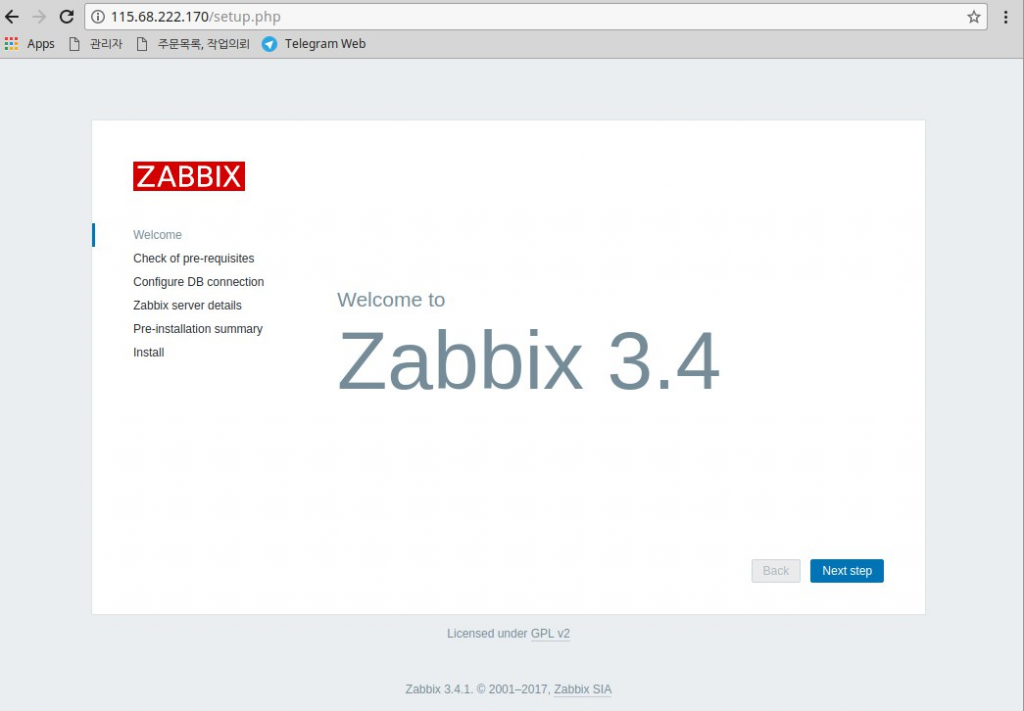
Task: Click the browser forward arrow
Action: [x=38, y=16]
